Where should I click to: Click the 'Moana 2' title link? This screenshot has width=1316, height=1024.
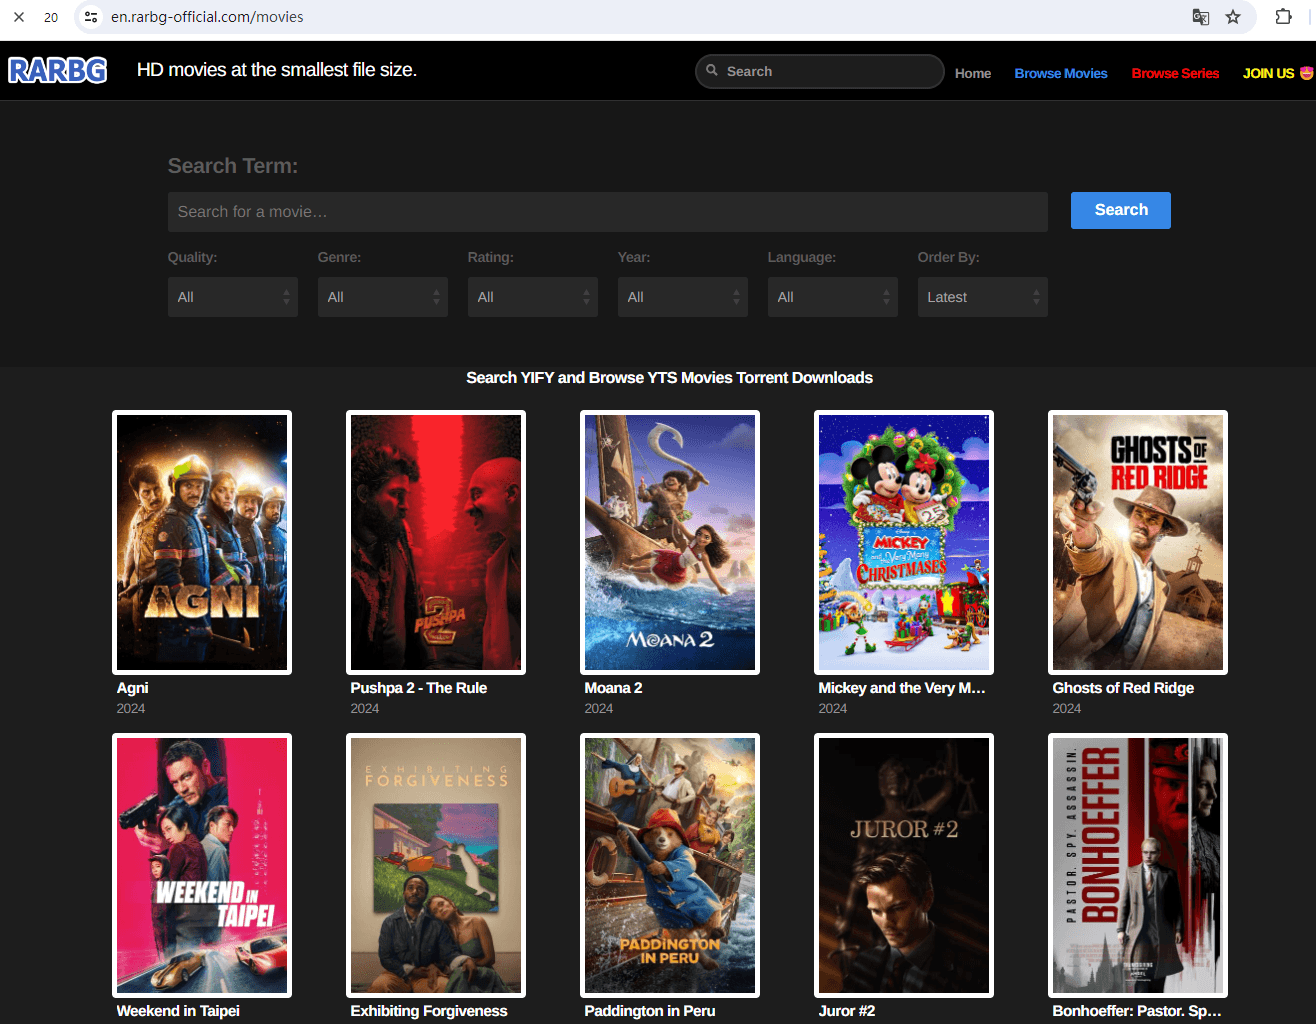[613, 688]
